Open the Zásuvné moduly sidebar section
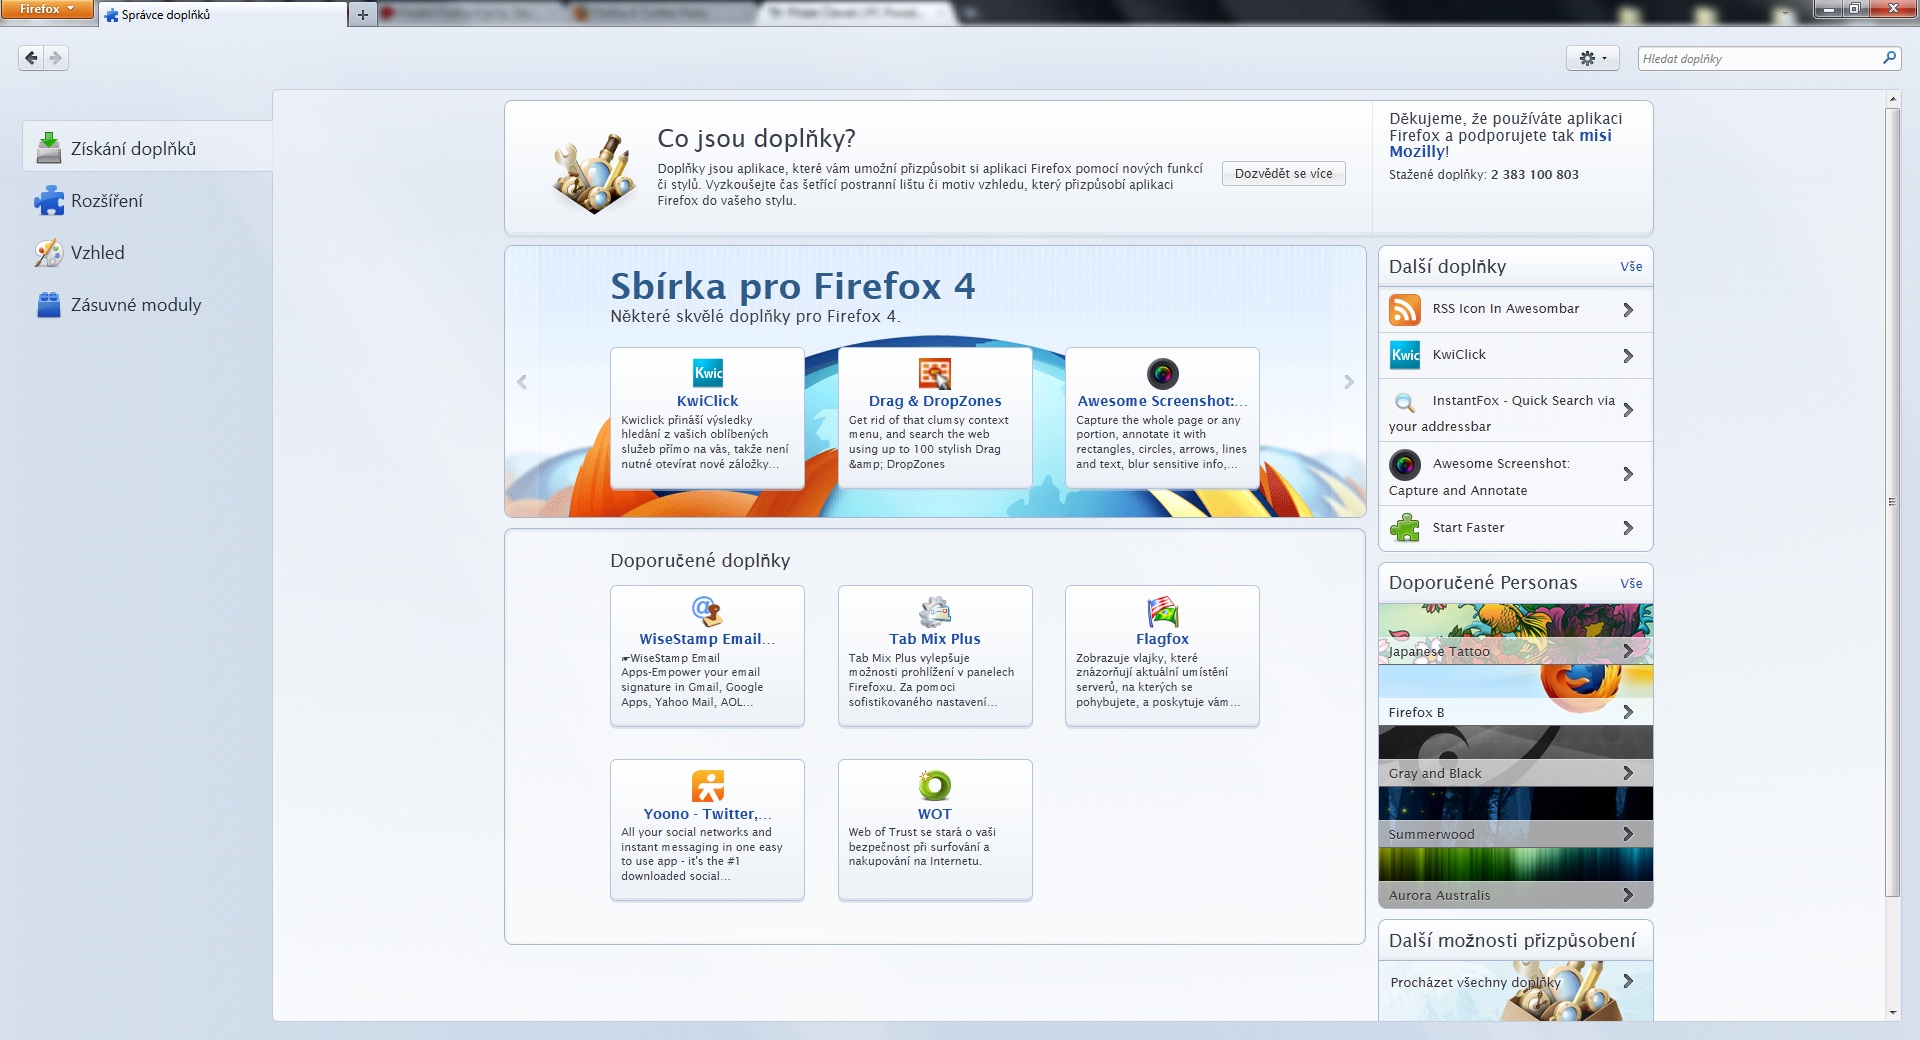The image size is (1920, 1040). [x=147, y=305]
